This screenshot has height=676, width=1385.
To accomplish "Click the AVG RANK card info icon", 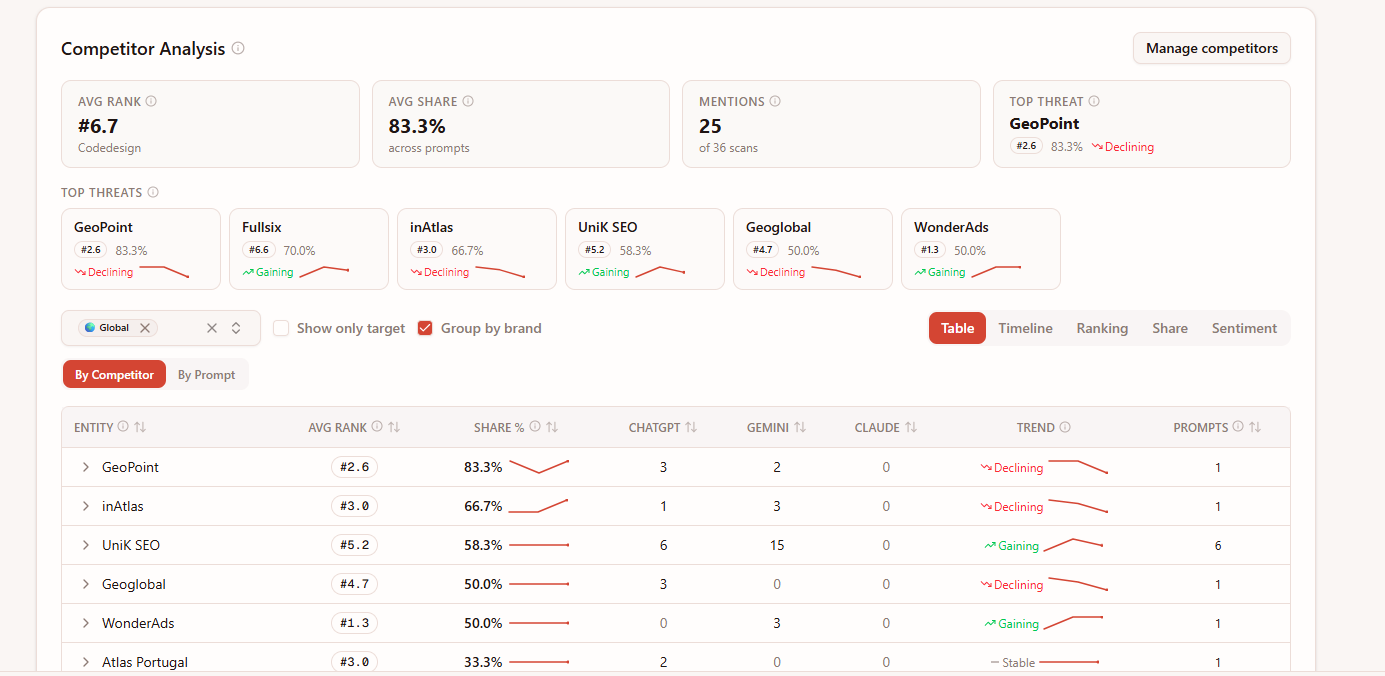I will tap(151, 101).
